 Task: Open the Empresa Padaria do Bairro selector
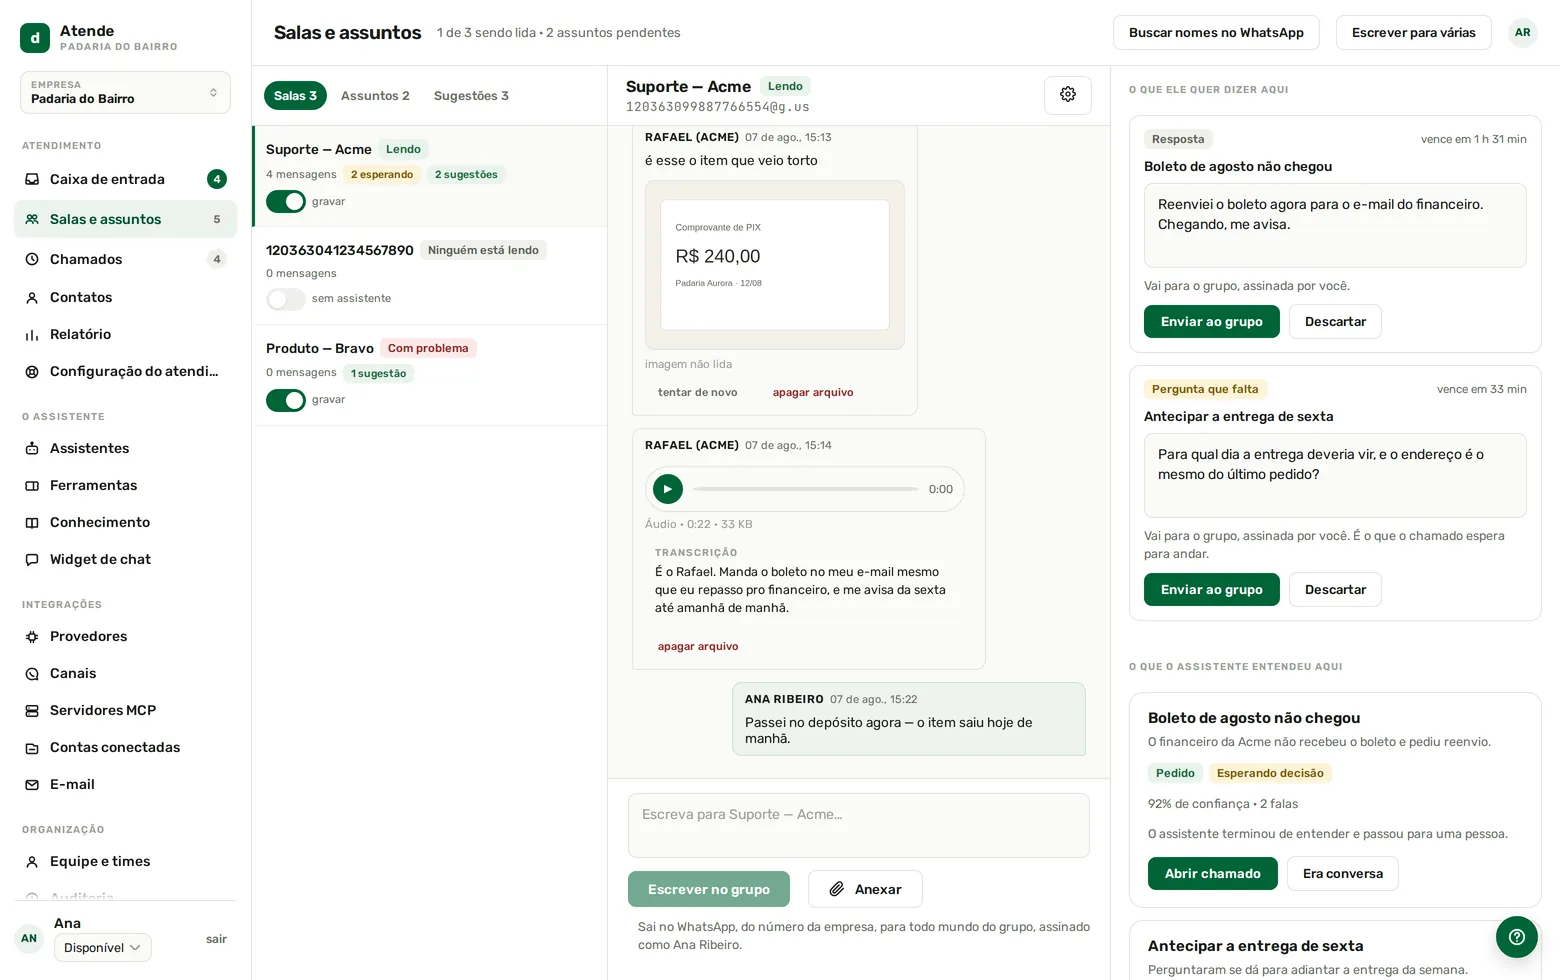125,92
